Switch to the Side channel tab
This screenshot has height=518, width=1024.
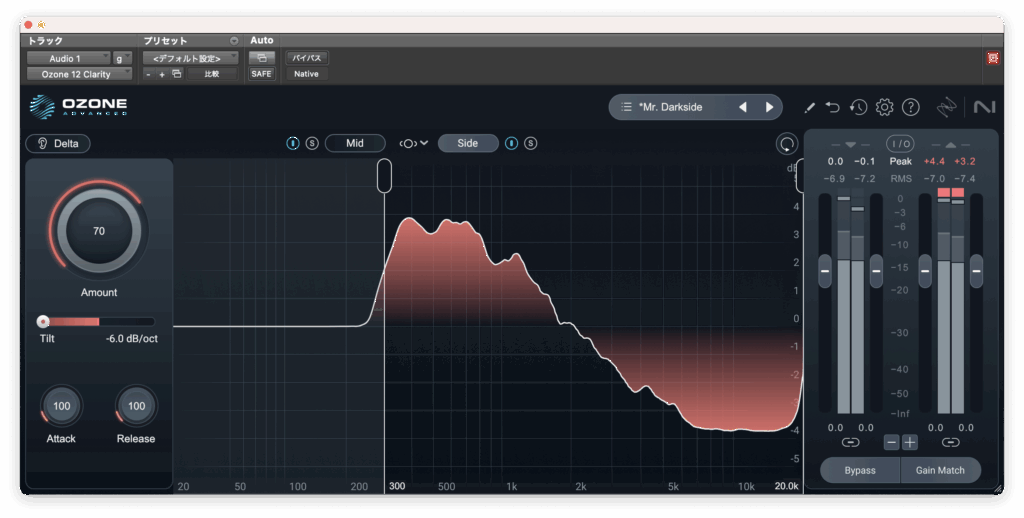[x=467, y=143]
